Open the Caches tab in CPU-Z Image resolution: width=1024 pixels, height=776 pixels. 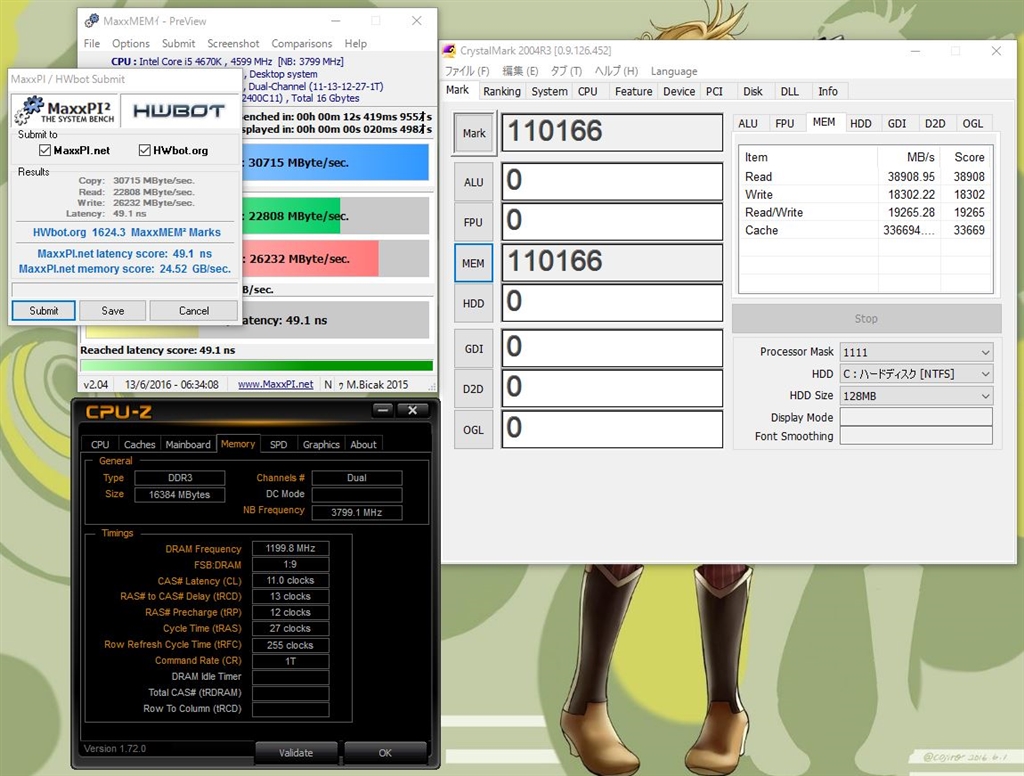140,444
